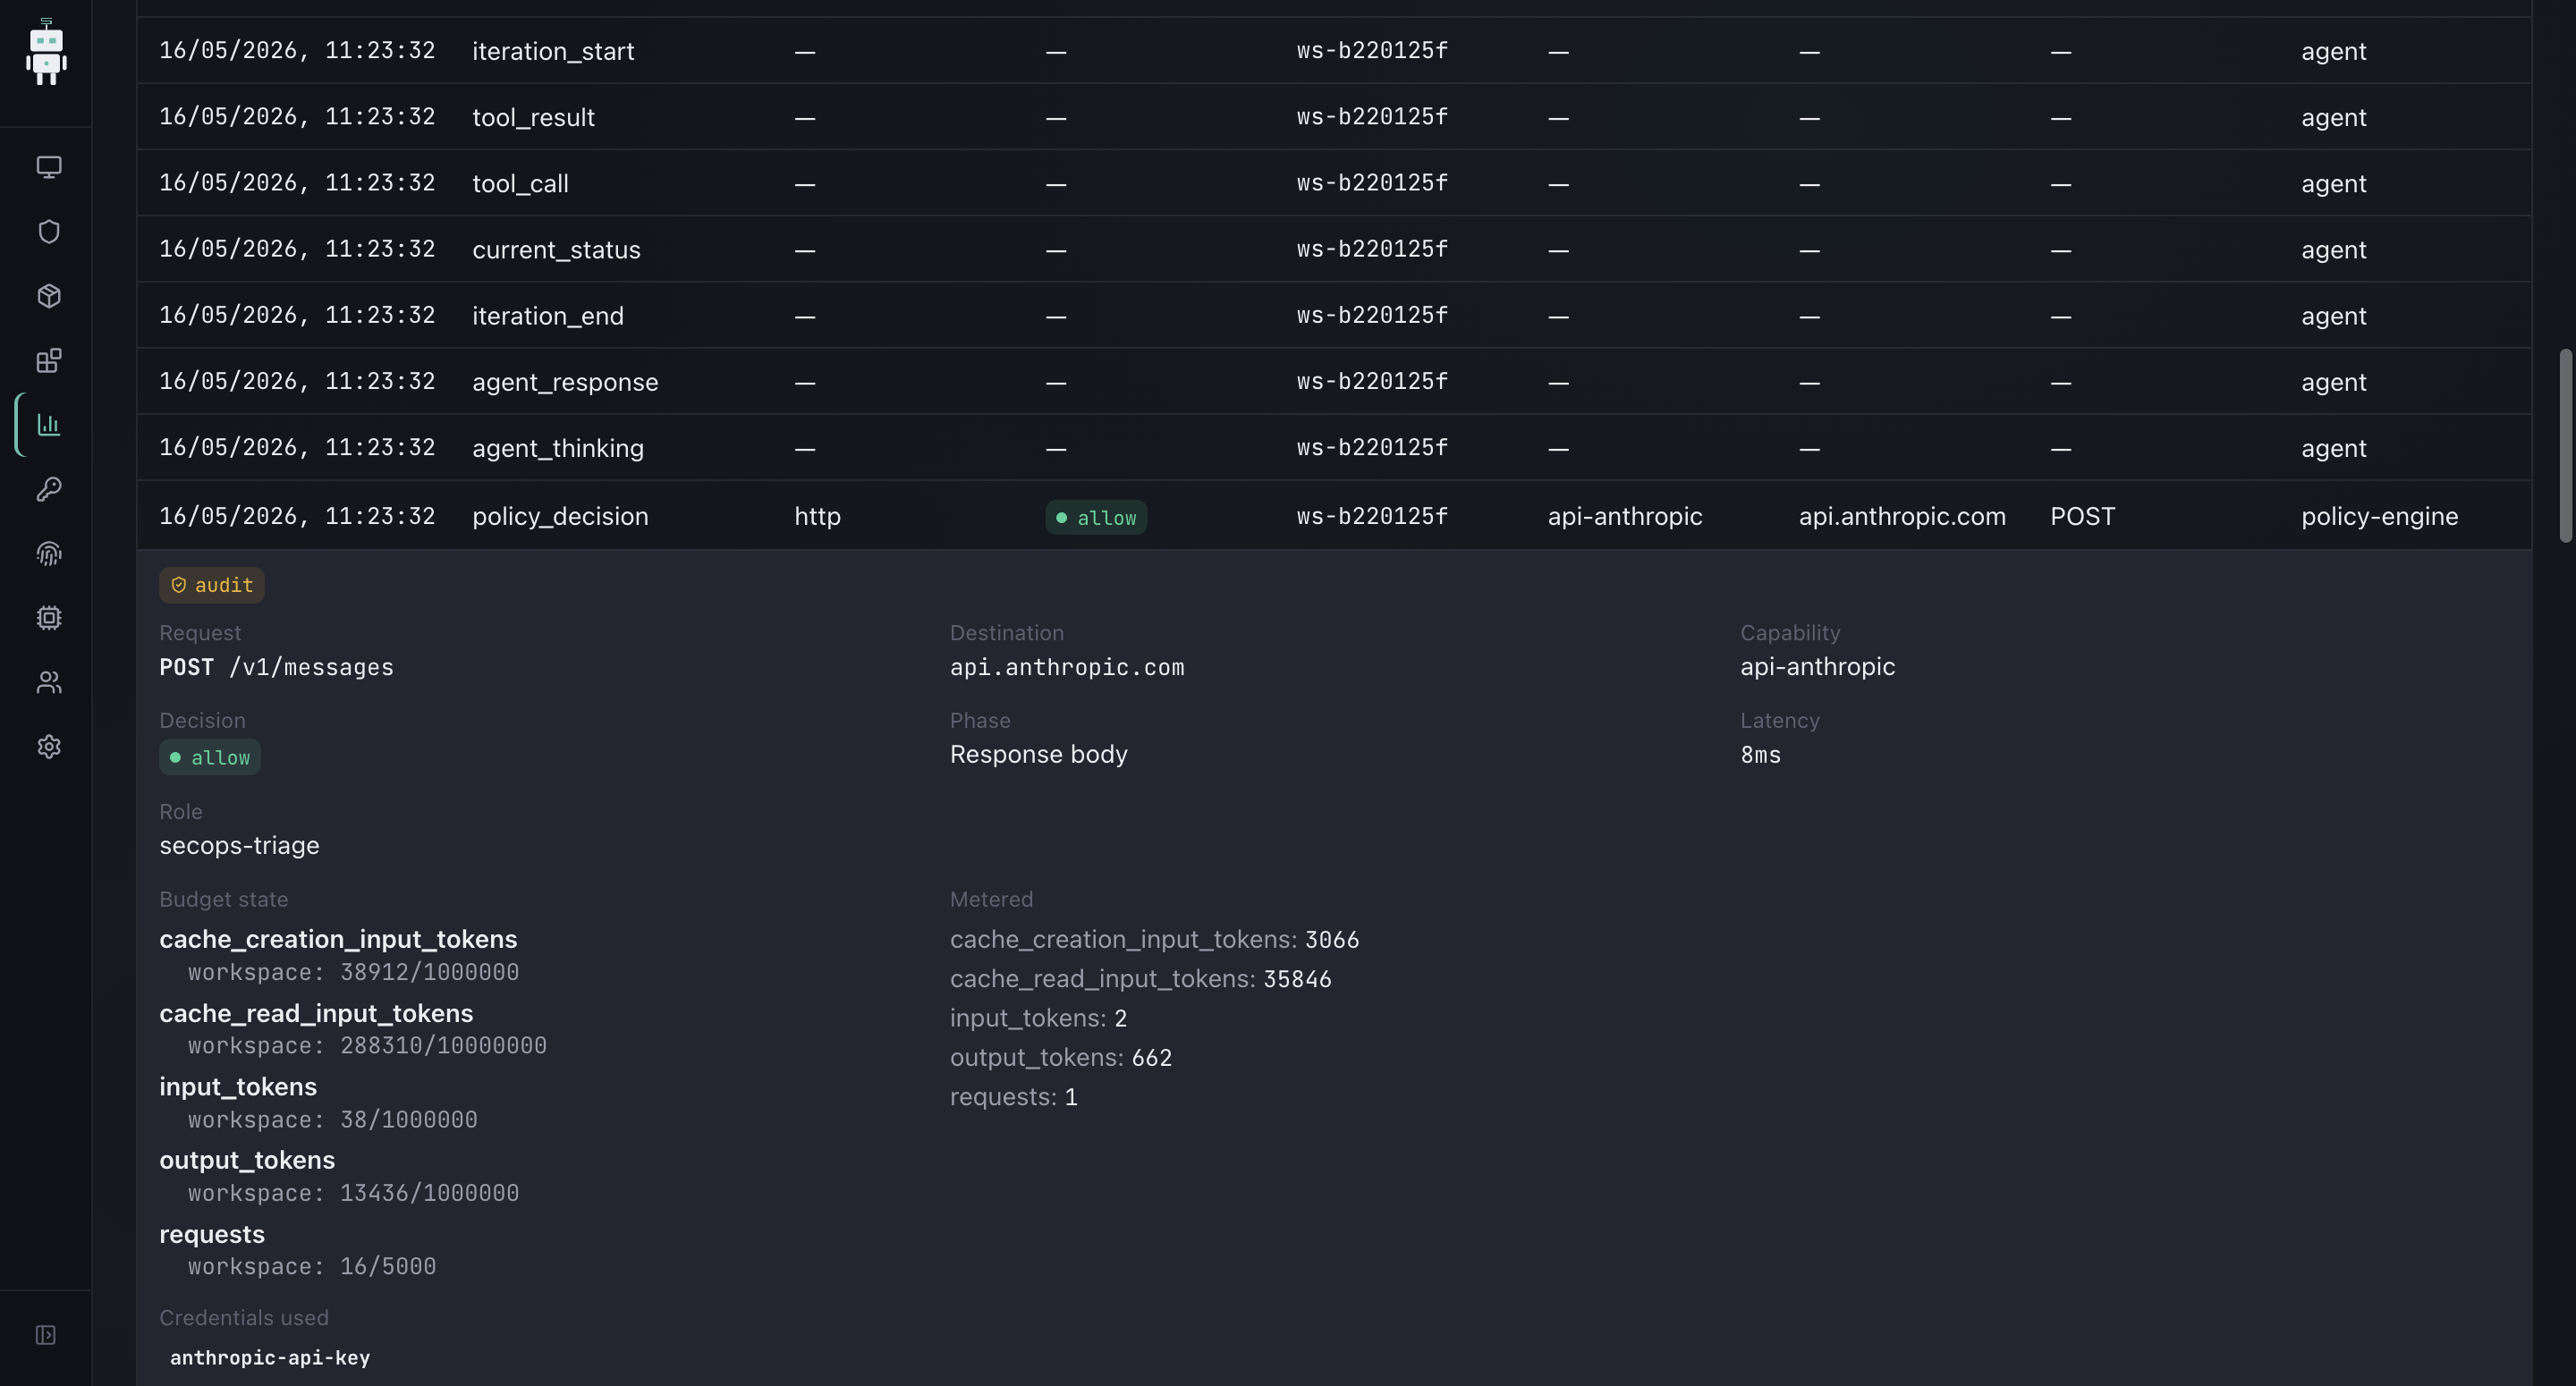
Task: Click the output_tokens budget heading
Action: click(247, 1160)
